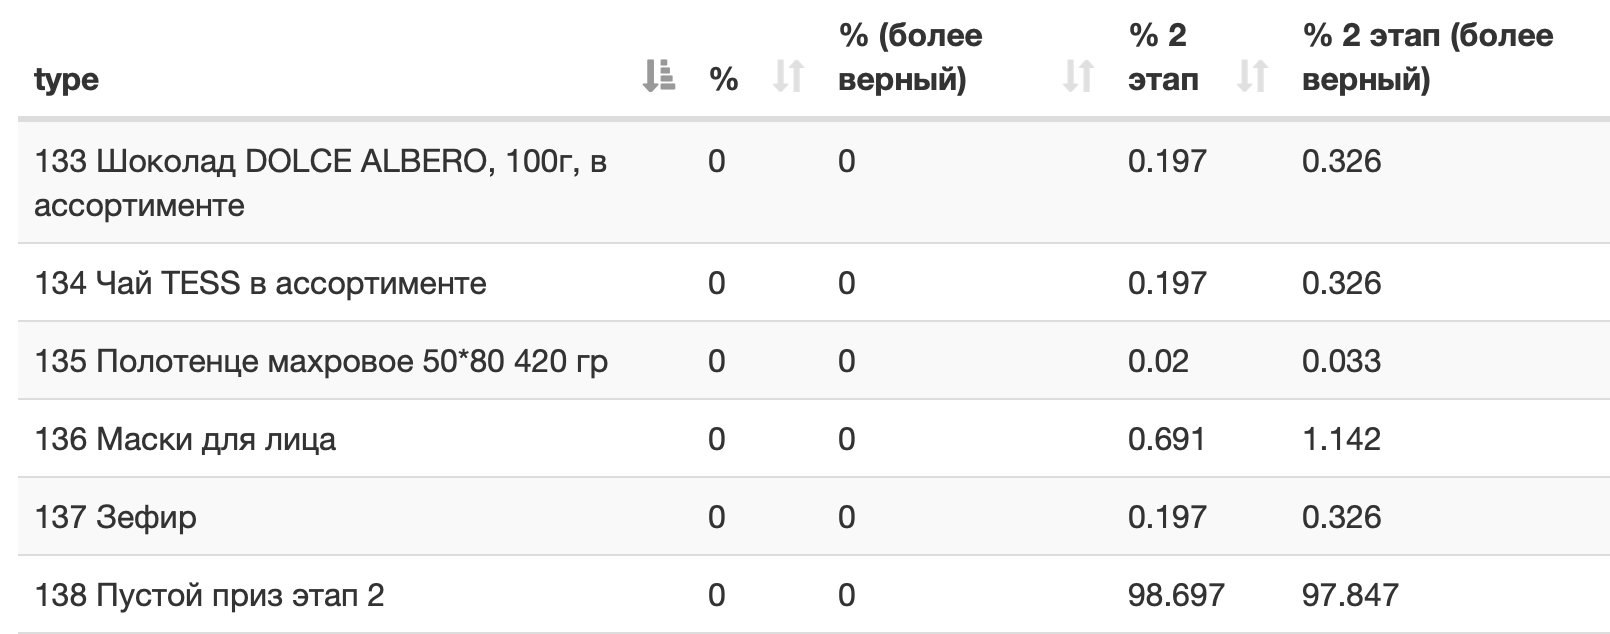Image resolution: width=1610 pixels, height=634 pixels.
Task: Select row 137 Зефир
Action: (x=814, y=517)
